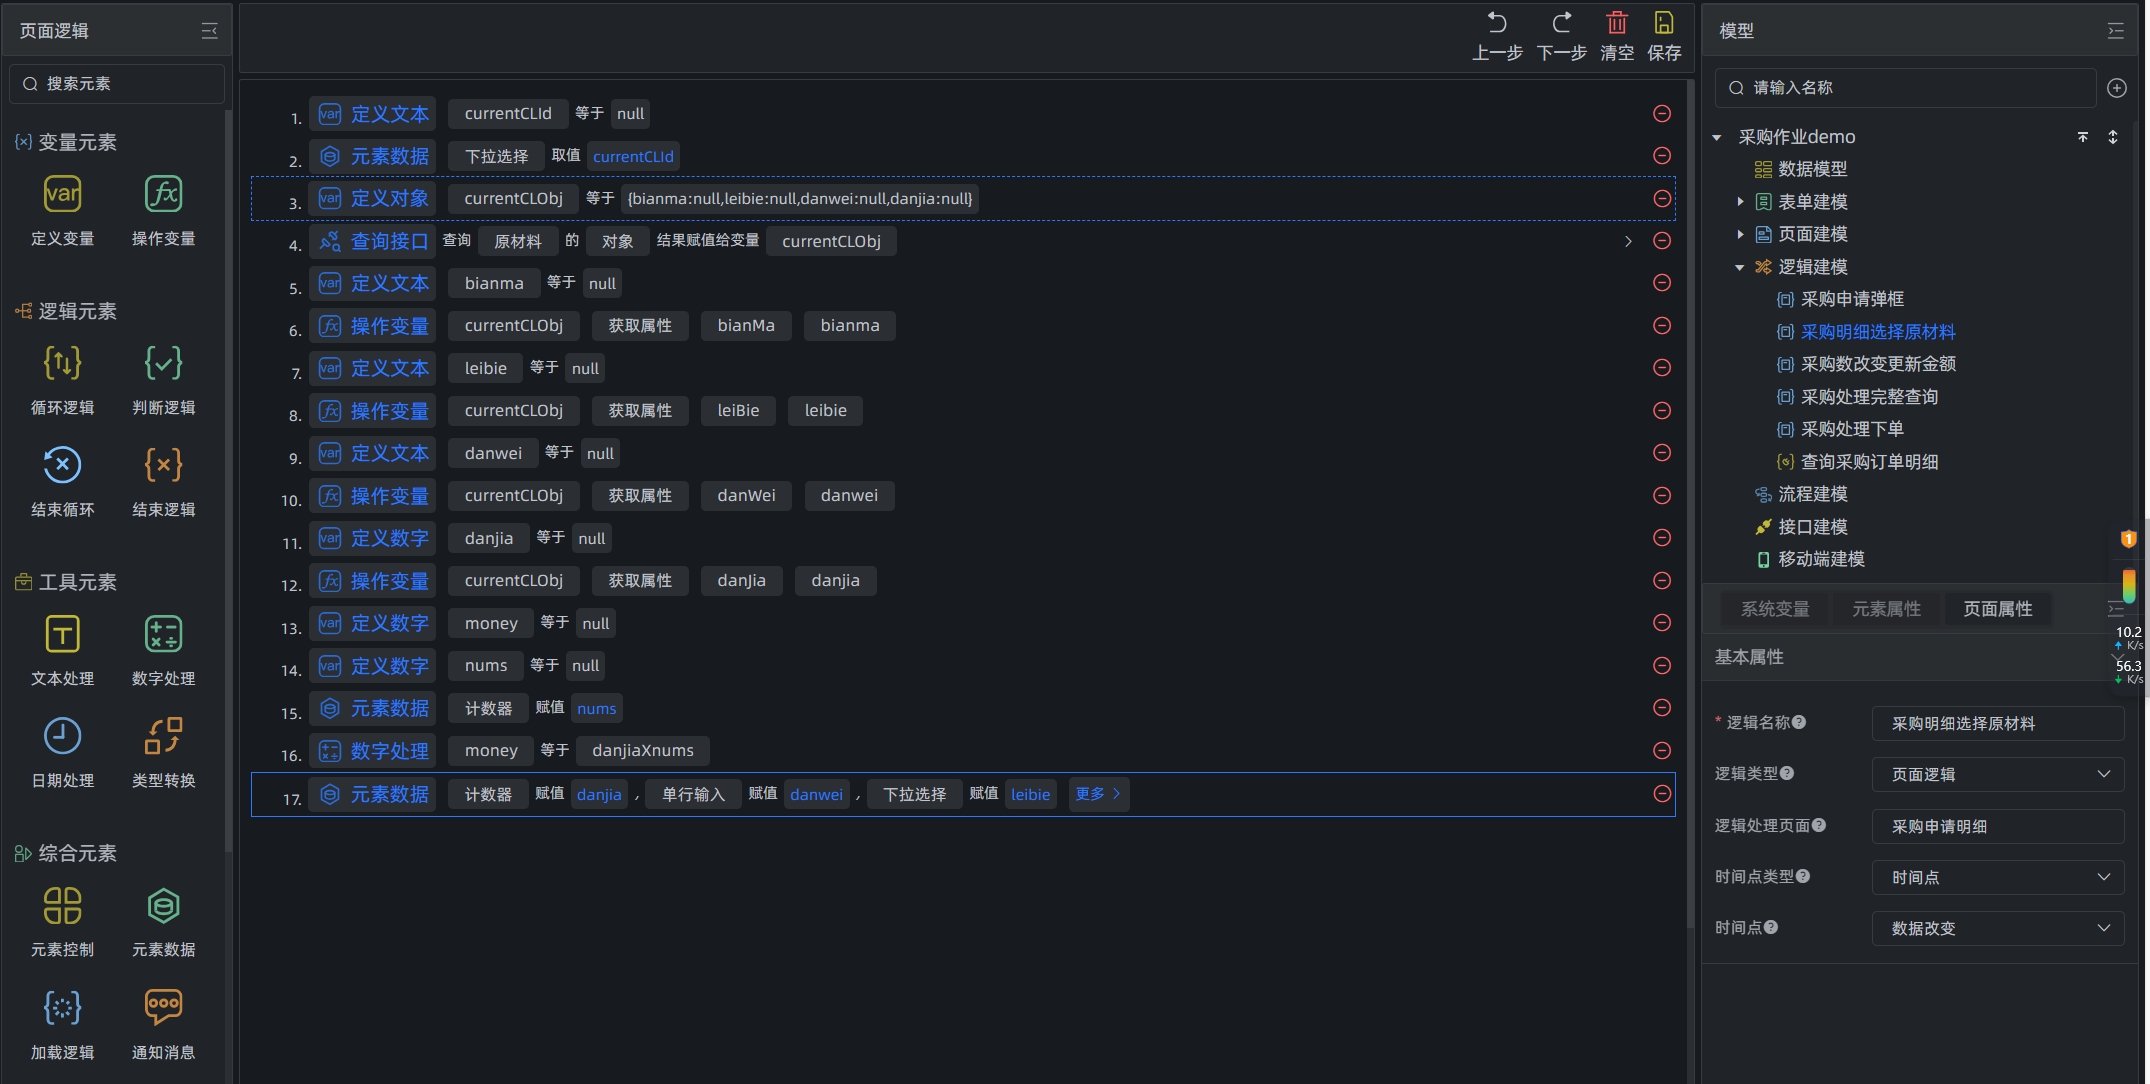Pick the 类型转换 tool element

(163, 736)
